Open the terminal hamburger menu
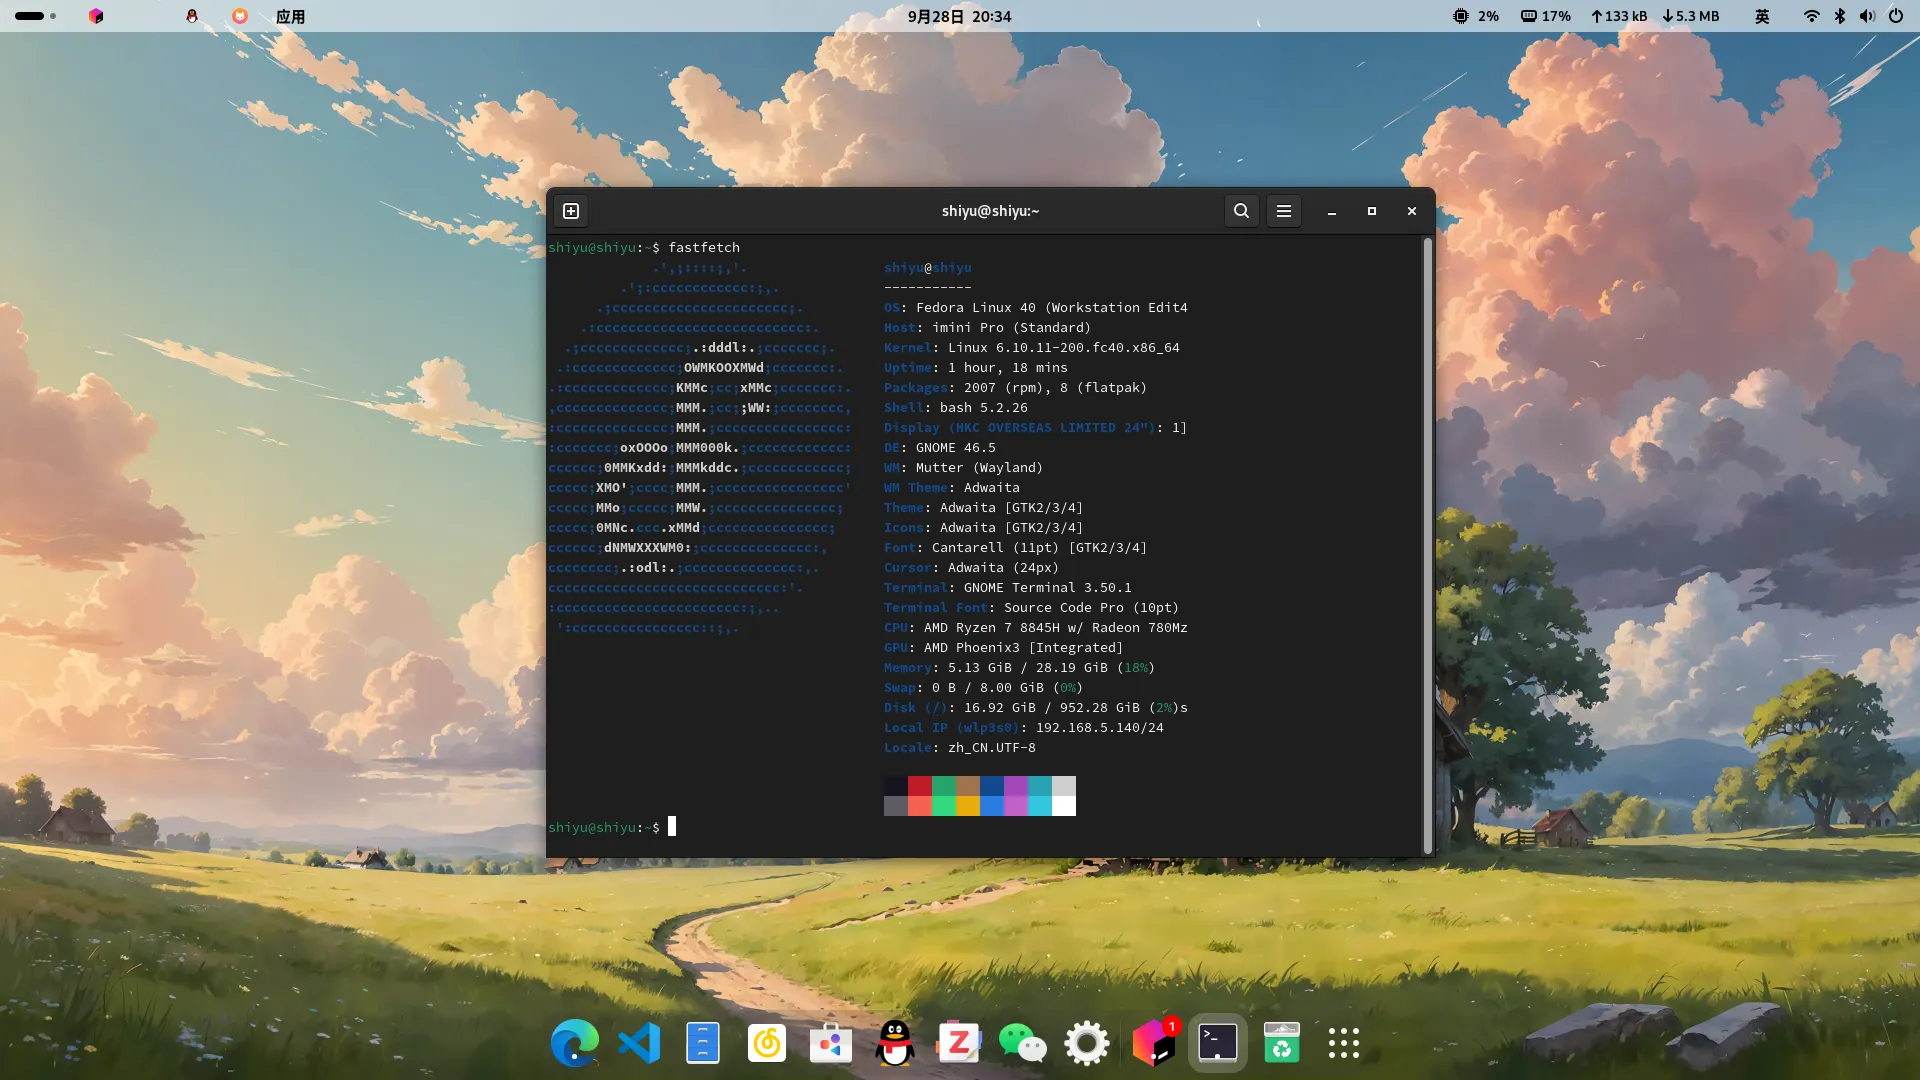 pos(1284,211)
